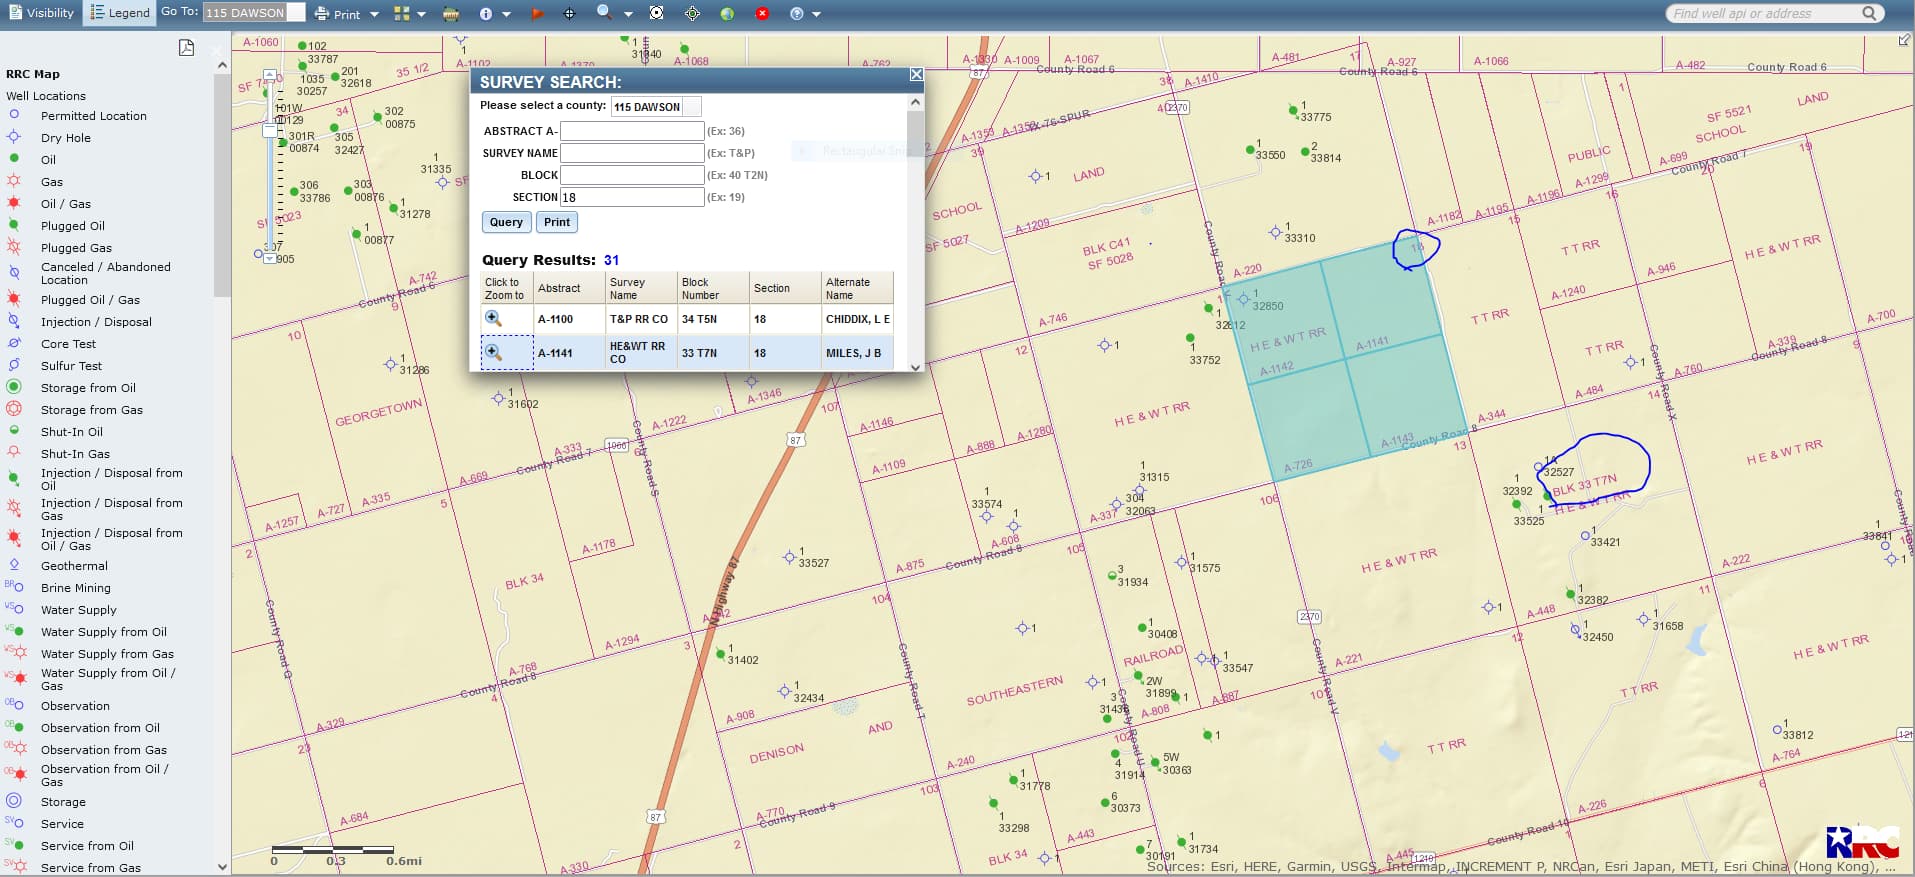Open the Go To county dropdown

point(254,13)
